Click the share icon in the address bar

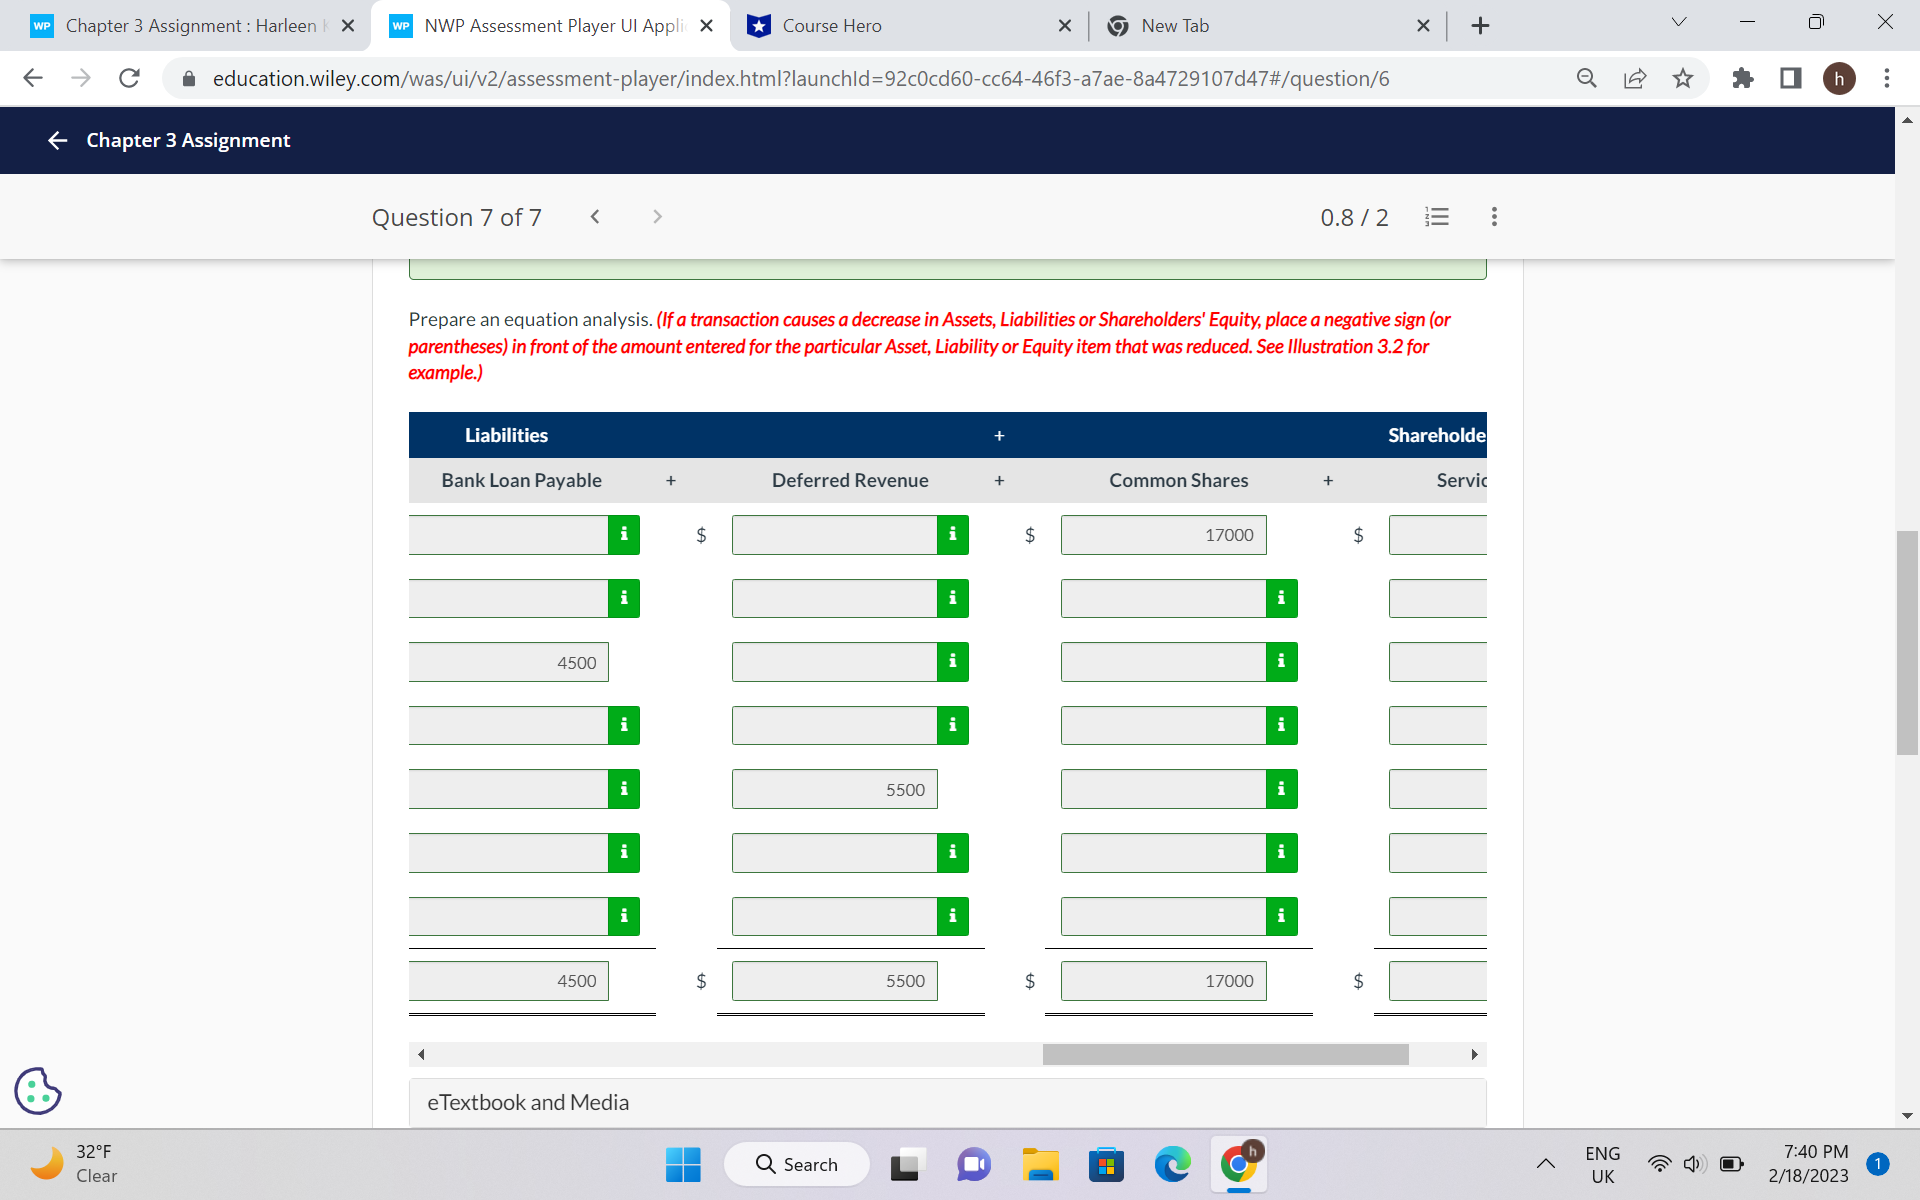[1635, 78]
